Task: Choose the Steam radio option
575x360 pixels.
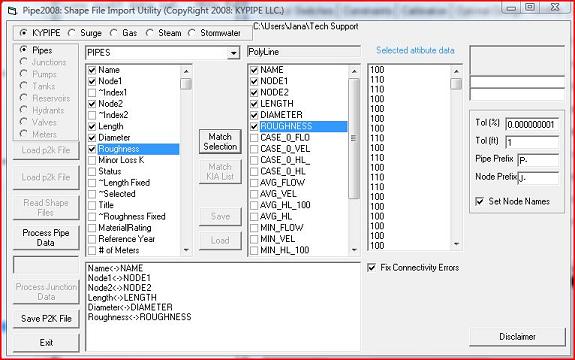Action: coord(150,33)
